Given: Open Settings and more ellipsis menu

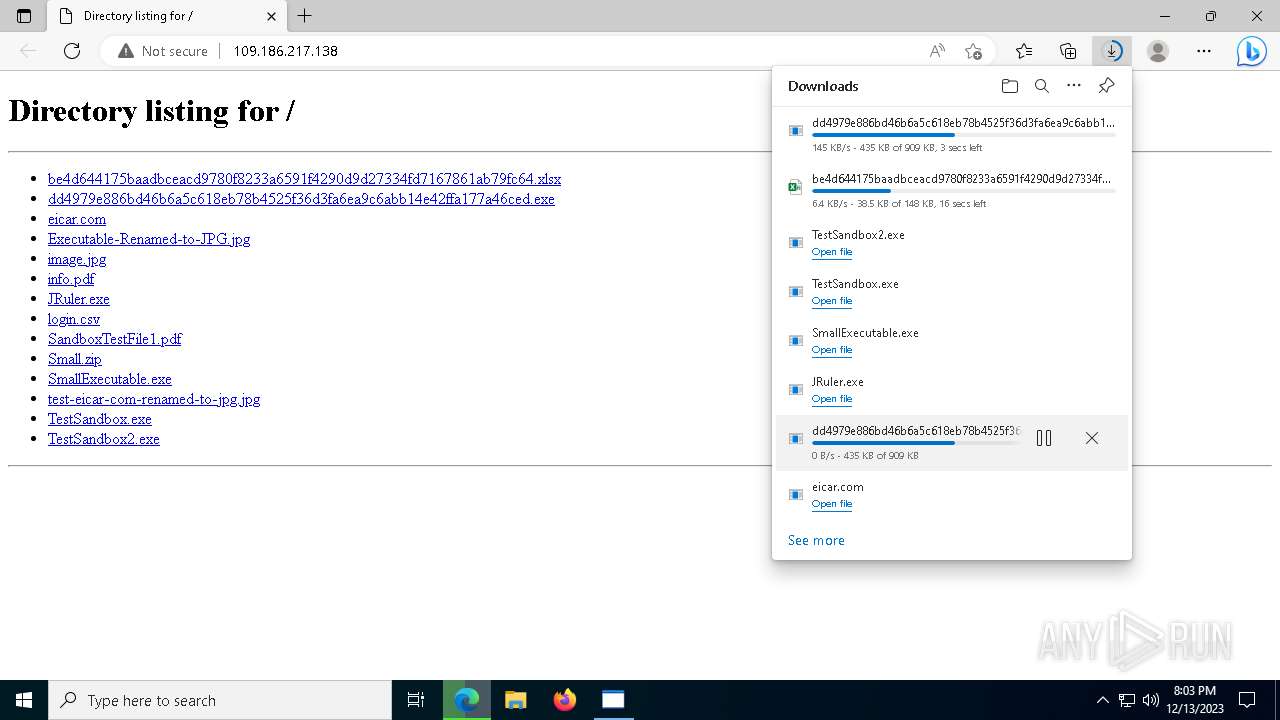Looking at the screenshot, I should point(1204,51).
